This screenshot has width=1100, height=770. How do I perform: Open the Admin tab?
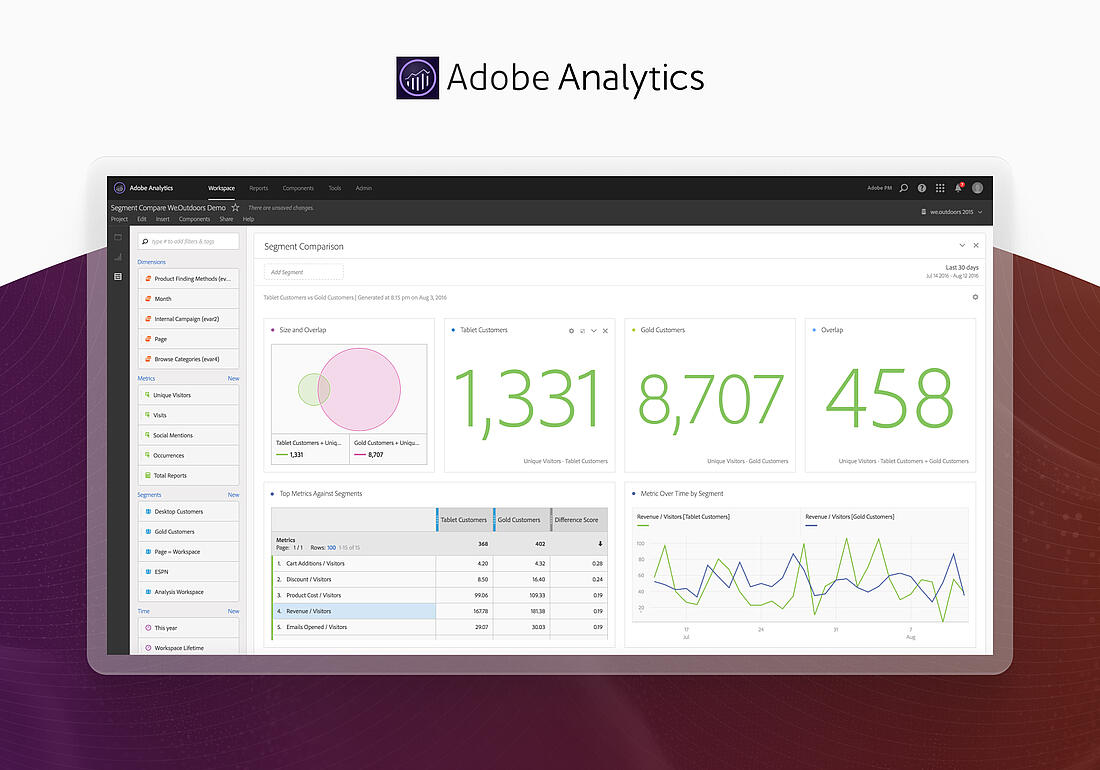click(x=363, y=188)
